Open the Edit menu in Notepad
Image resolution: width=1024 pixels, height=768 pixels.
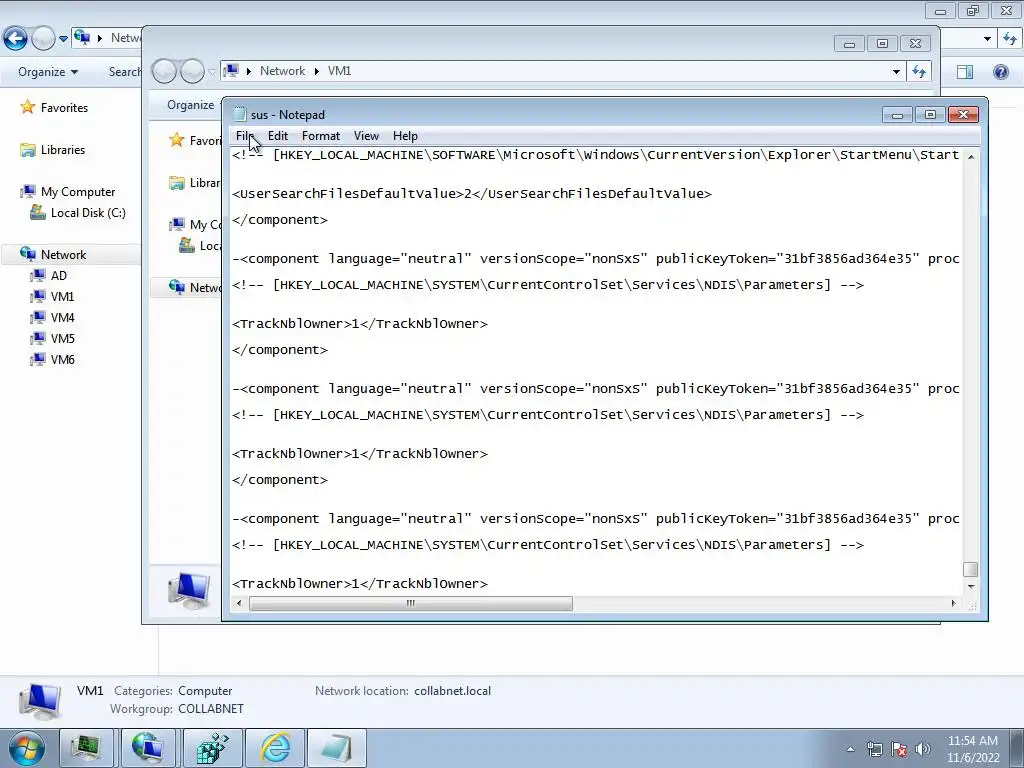[278, 136]
